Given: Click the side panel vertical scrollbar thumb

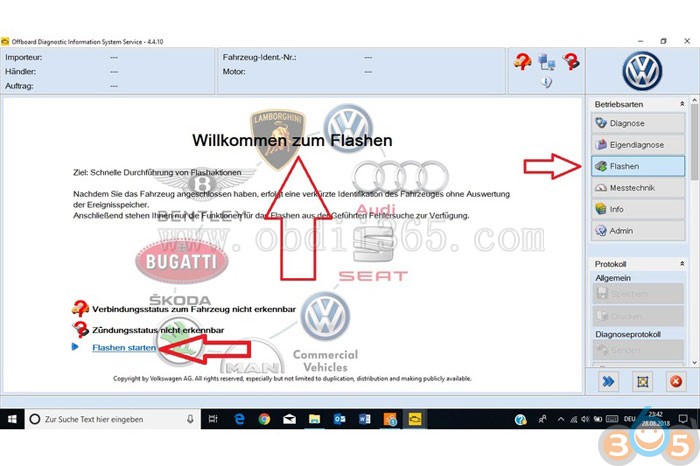Looking at the screenshot, I should point(694,142).
